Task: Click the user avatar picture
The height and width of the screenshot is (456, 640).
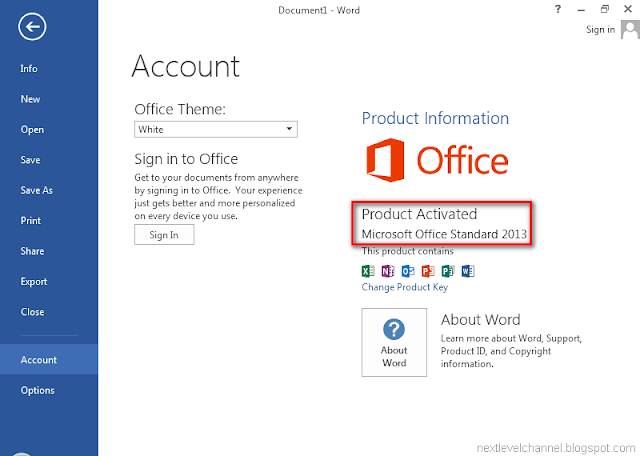Action: click(x=630, y=29)
